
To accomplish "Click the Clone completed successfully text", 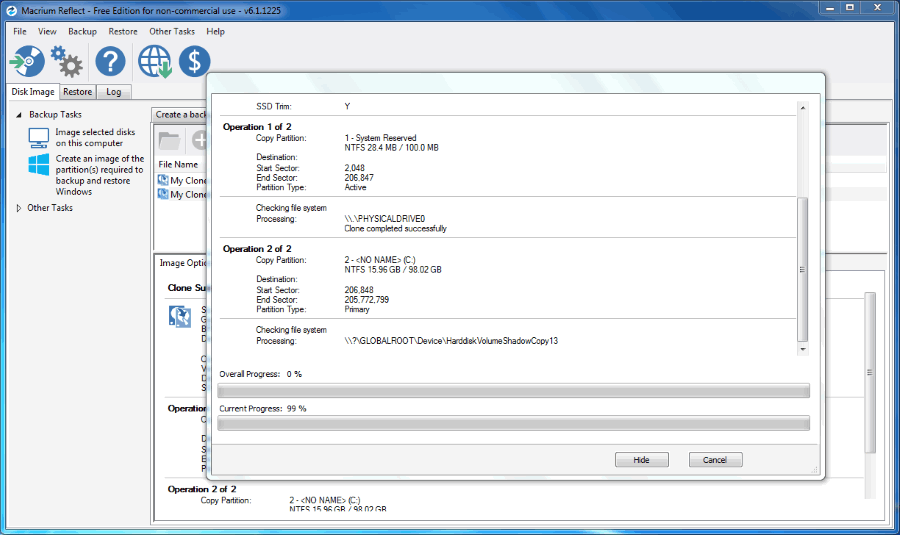I will coord(395,228).
